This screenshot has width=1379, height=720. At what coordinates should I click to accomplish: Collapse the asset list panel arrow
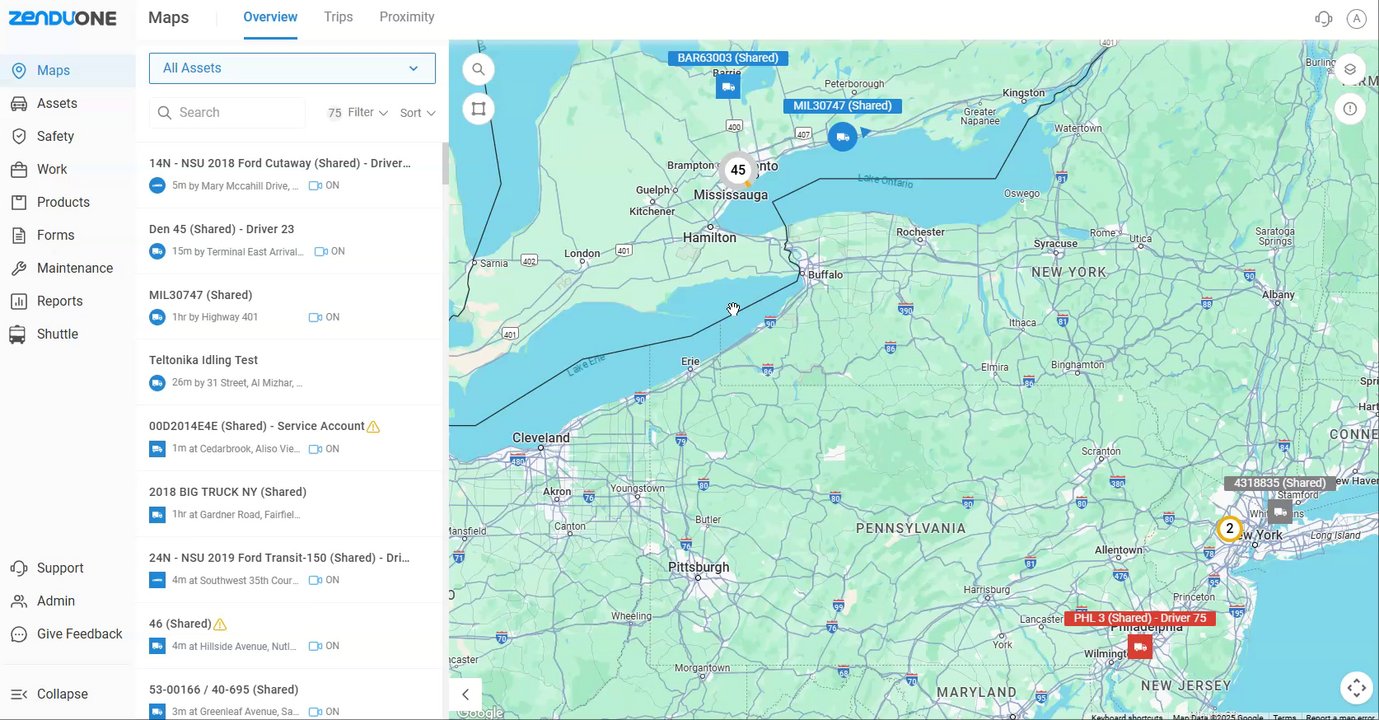click(x=465, y=694)
